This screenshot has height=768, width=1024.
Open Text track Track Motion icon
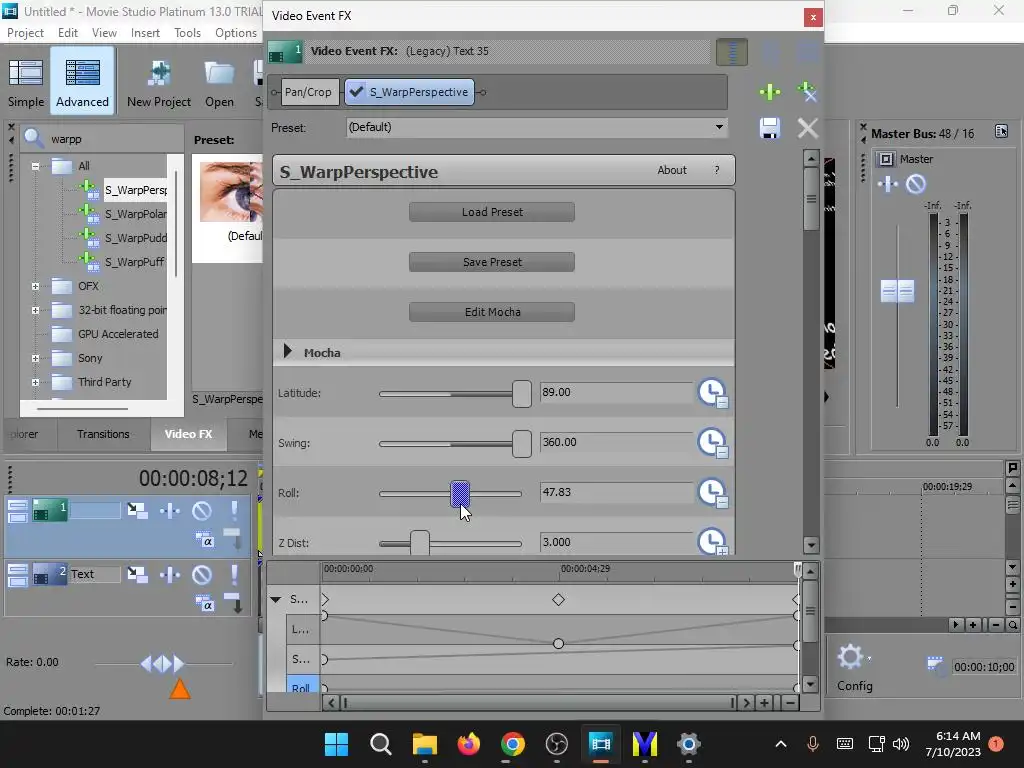coord(137,574)
